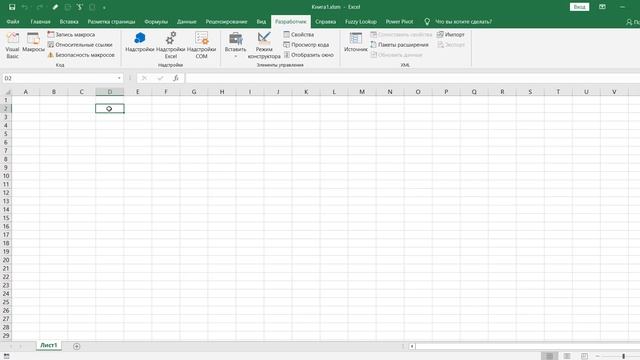Switch to the Формулы tab
The width and height of the screenshot is (640, 360).
coord(156,22)
